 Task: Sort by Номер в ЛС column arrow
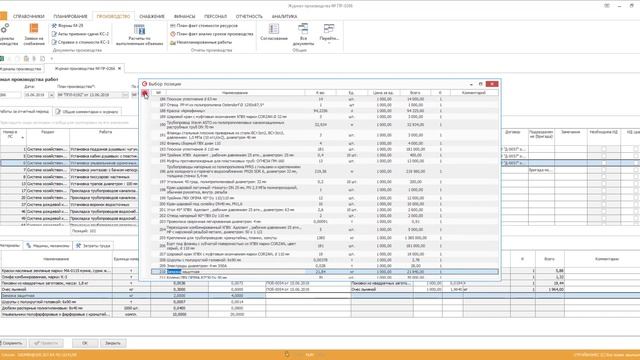(x=22, y=138)
